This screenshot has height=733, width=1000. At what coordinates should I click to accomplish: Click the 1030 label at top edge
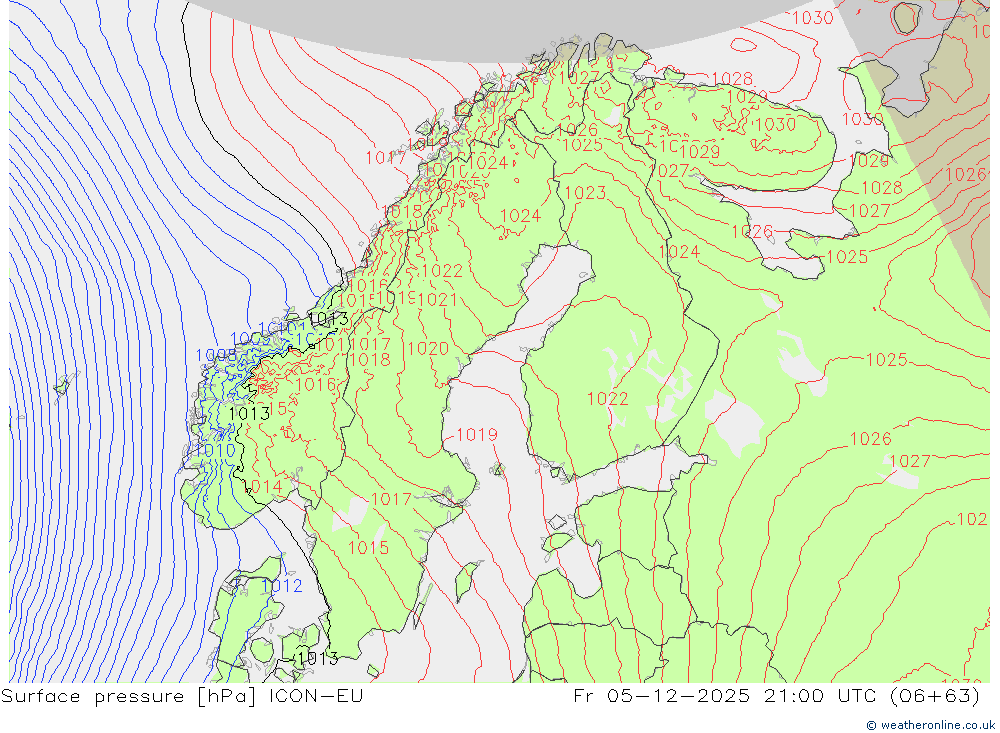pos(812,17)
